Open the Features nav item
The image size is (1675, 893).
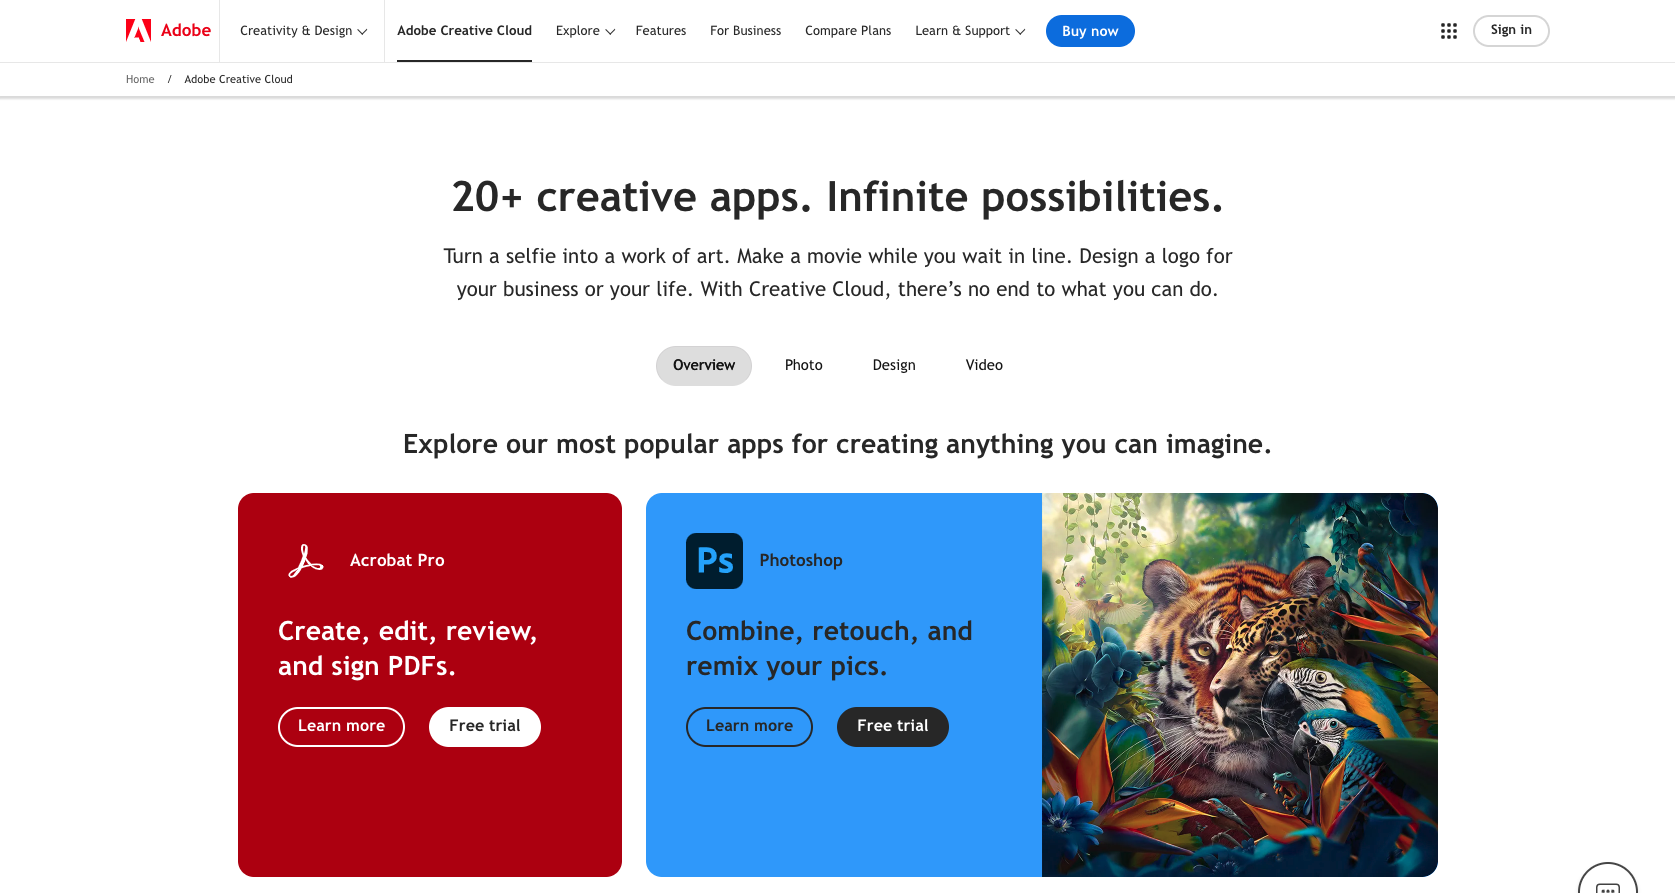tap(661, 31)
